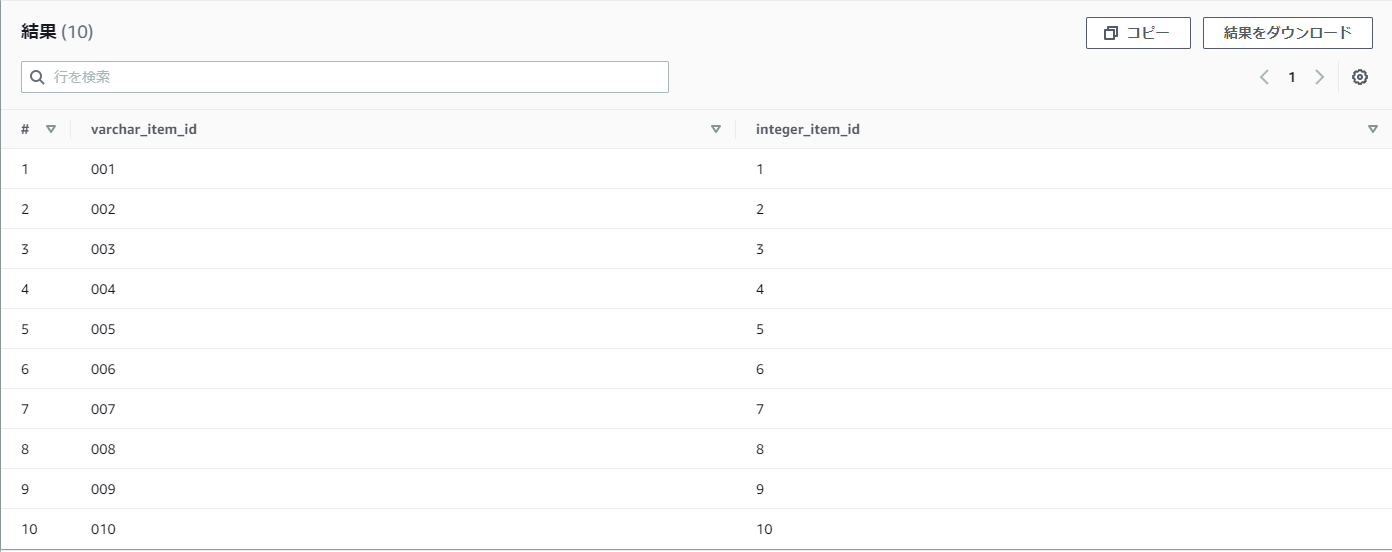The image size is (1392, 552).
Task: Sort varchar_item_id column via arrow
Action: click(716, 129)
